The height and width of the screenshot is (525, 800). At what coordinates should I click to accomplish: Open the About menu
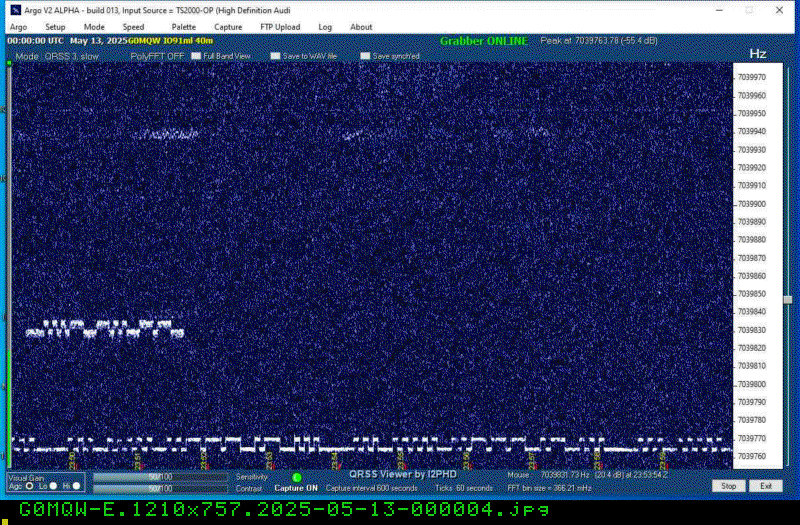[x=361, y=27]
